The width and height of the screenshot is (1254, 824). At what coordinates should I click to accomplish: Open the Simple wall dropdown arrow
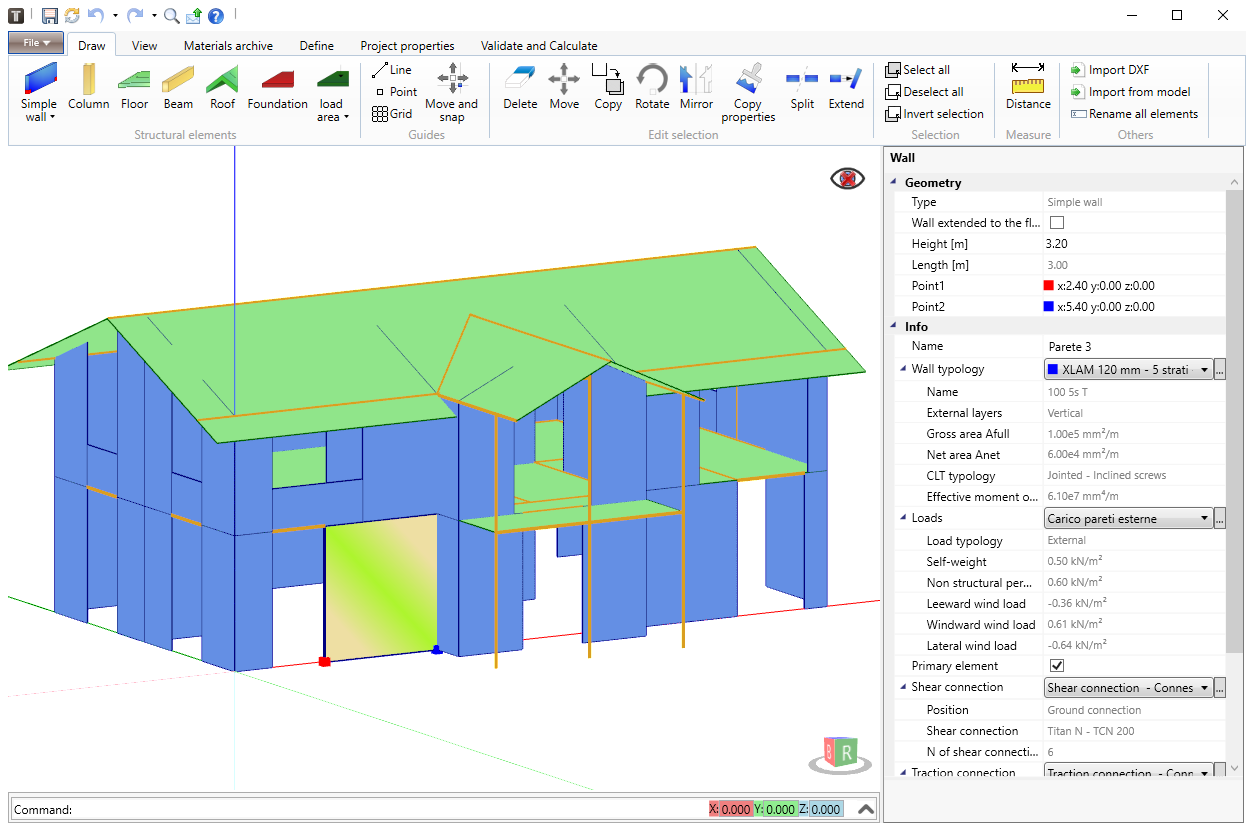[52, 117]
